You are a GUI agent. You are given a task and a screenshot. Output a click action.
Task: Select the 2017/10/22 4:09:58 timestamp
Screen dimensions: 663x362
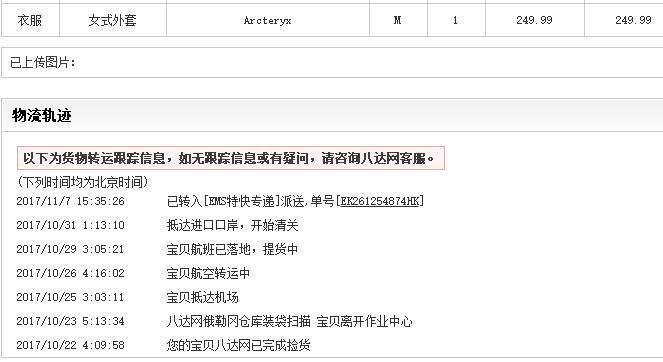pyautogui.click(x=71, y=345)
